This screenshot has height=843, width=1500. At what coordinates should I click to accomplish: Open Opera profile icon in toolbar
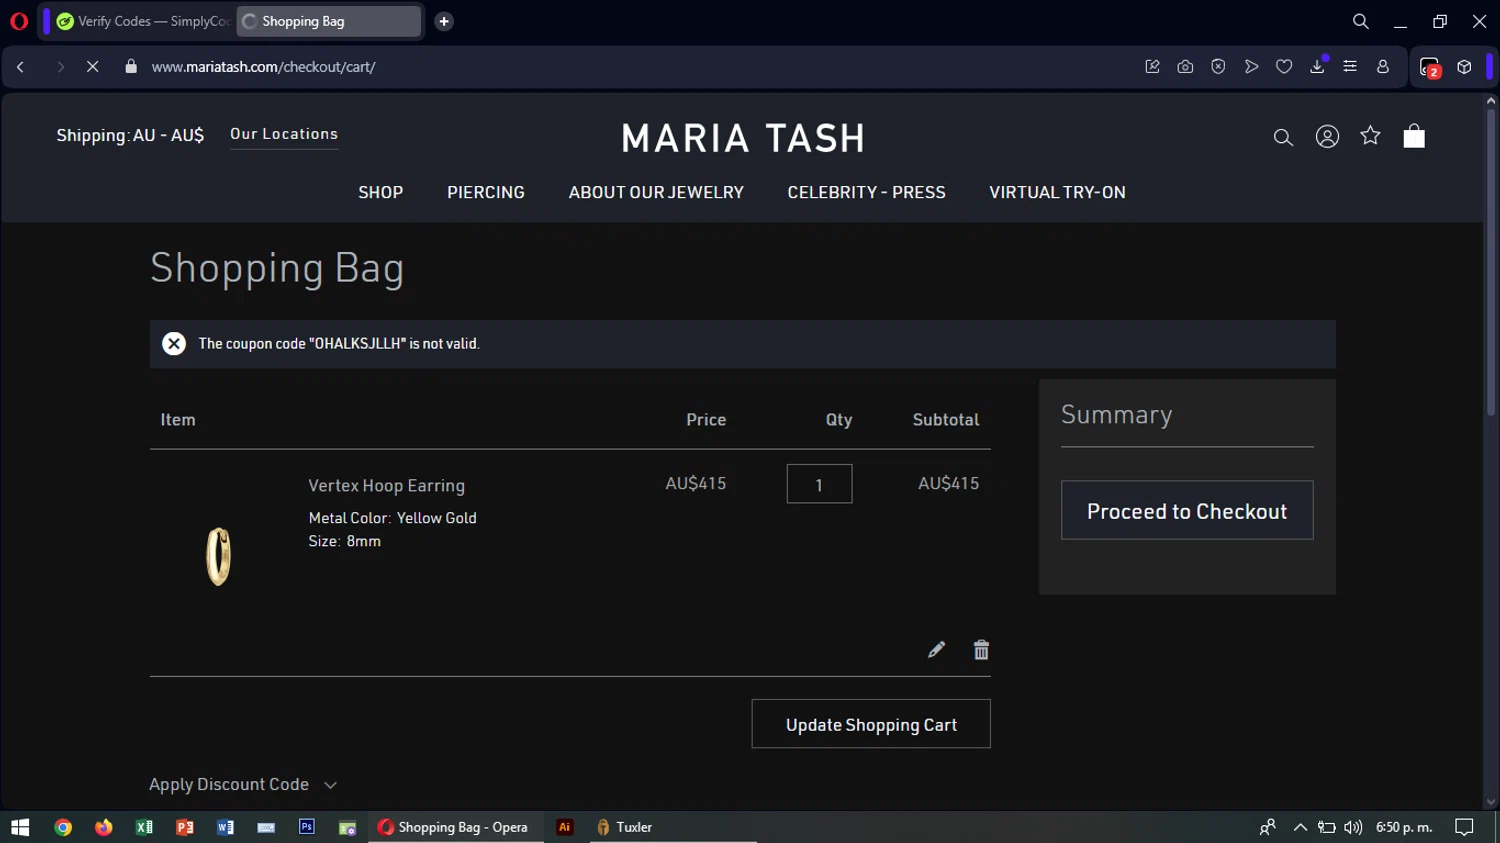point(1383,67)
